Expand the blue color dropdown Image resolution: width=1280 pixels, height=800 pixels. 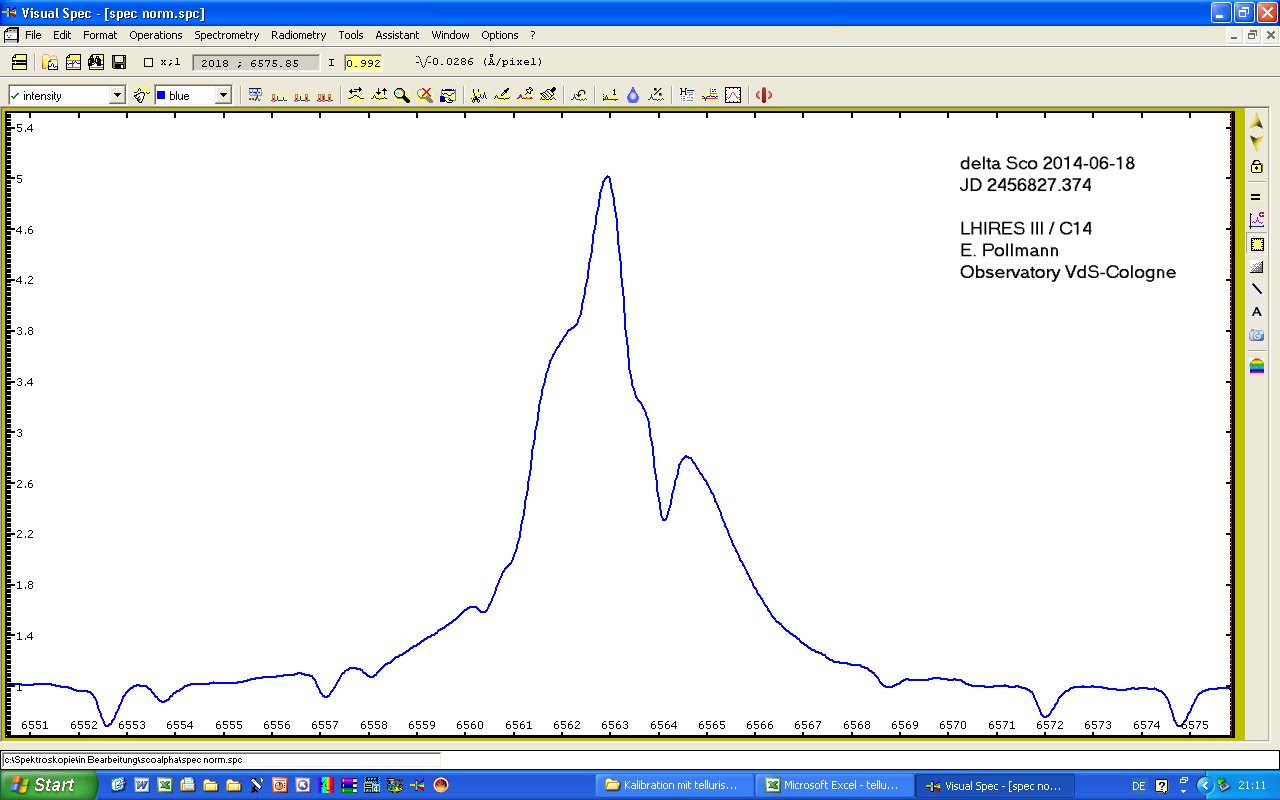click(x=223, y=95)
